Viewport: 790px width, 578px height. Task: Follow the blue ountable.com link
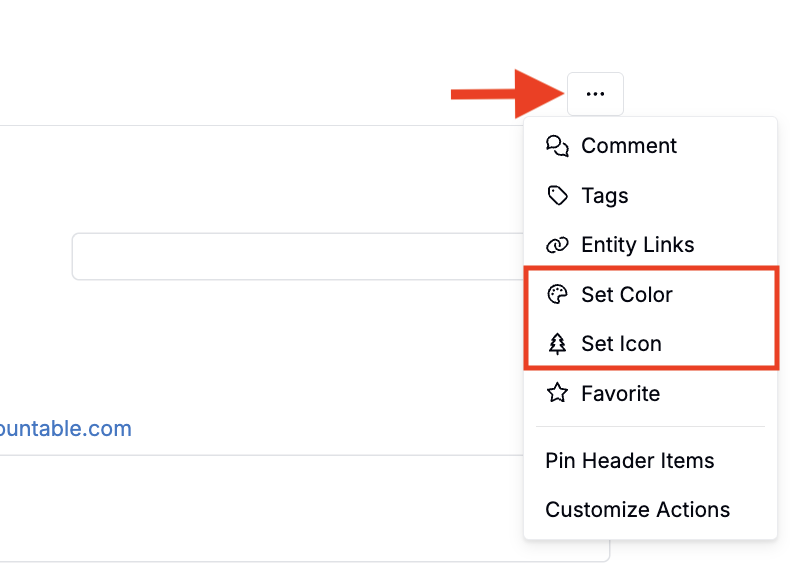click(x=66, y=429)
